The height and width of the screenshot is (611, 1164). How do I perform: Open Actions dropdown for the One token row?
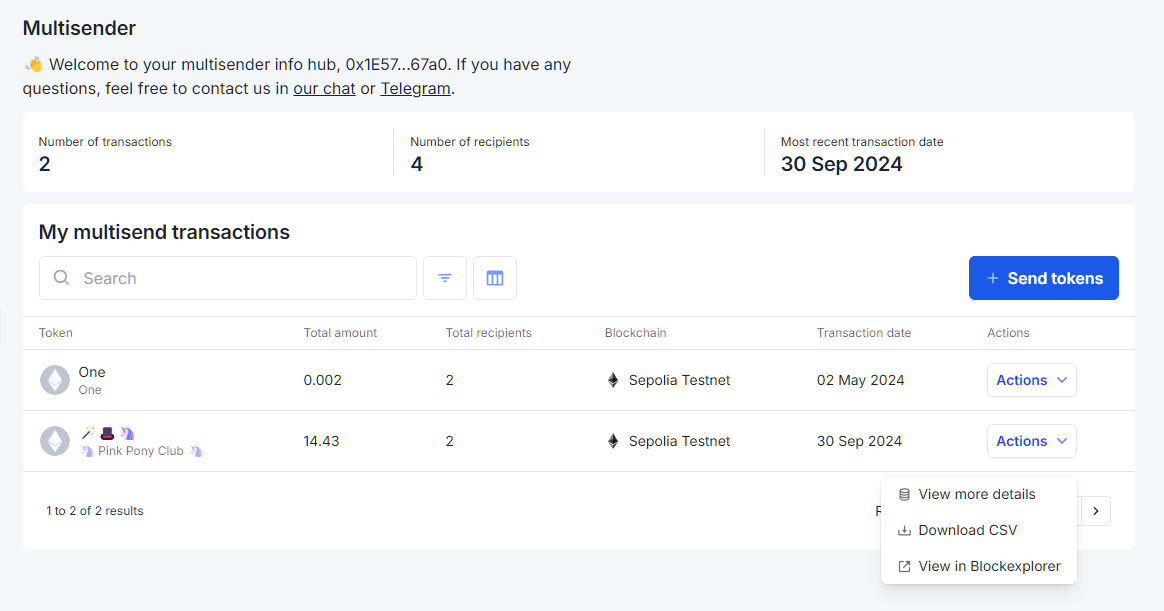point(1031,380)
